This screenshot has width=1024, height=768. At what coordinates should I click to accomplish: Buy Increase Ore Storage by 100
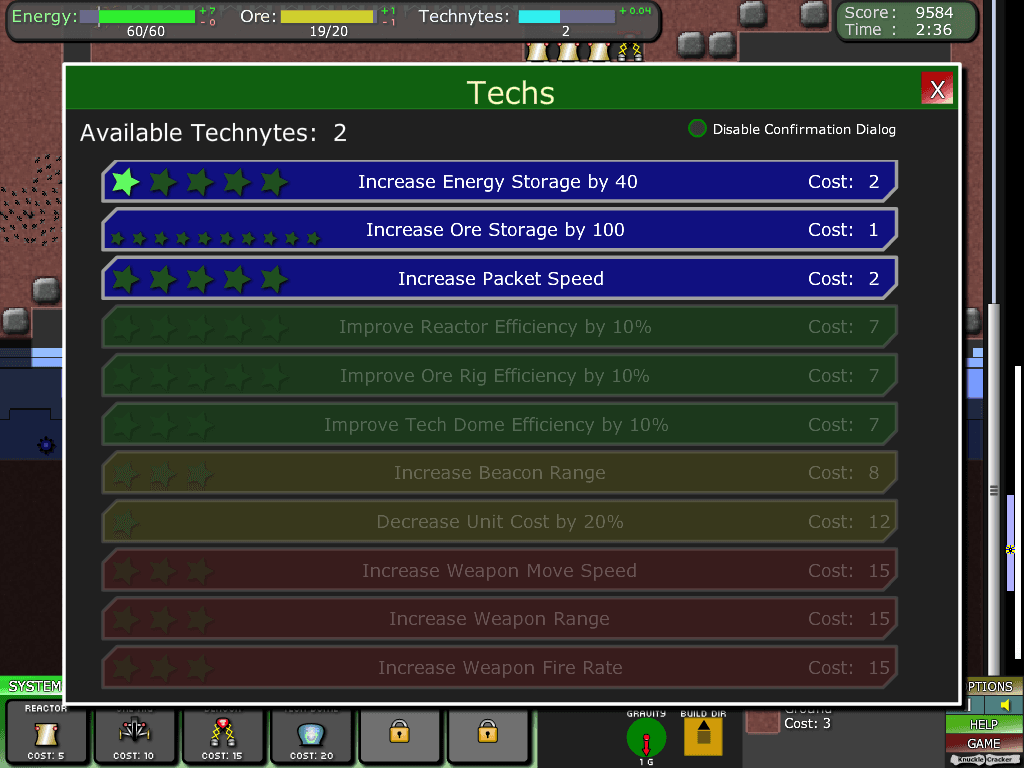tap(500, 230)
